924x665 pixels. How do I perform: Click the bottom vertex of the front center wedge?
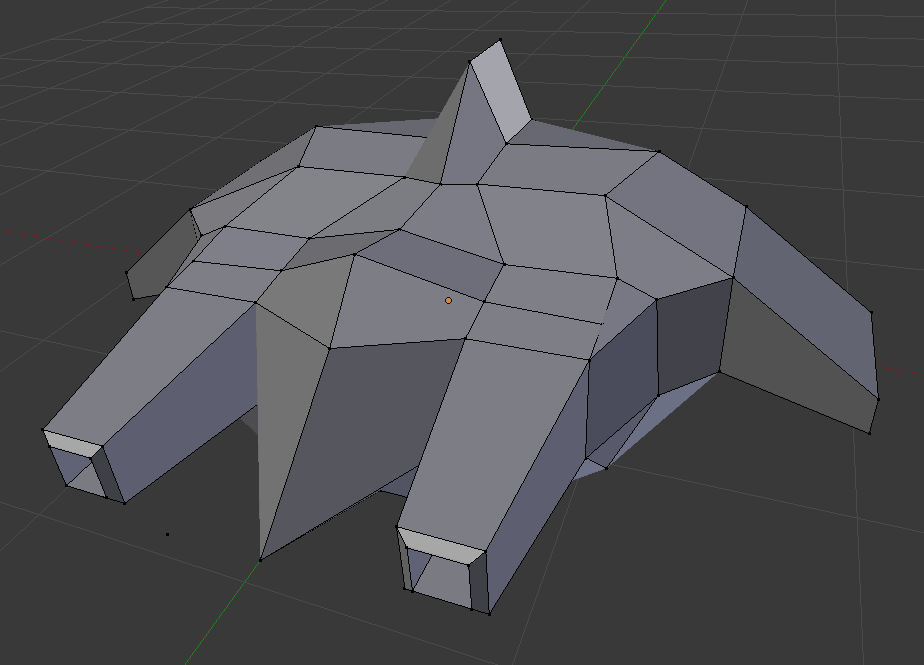click(x=261, y=560)
